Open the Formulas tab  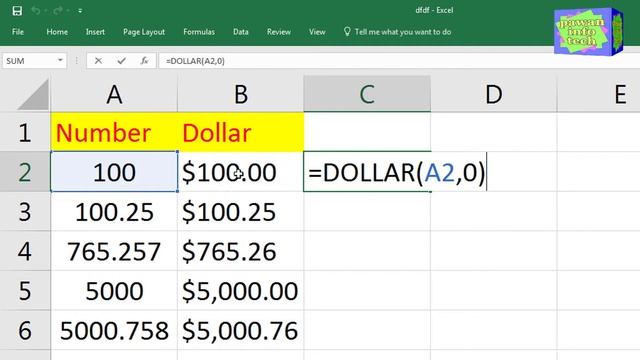coord(199,32)
